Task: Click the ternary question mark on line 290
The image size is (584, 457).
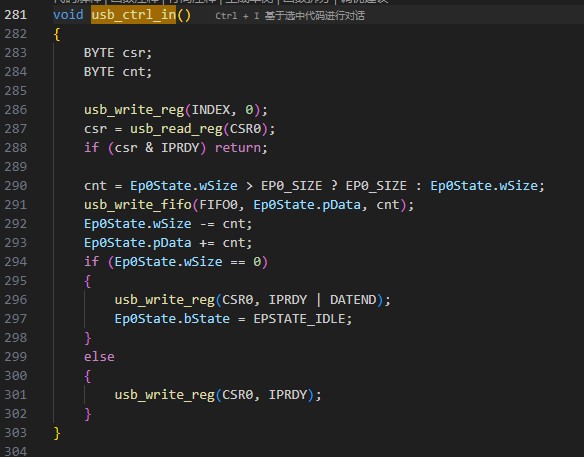Action: (x=334, y=185)
